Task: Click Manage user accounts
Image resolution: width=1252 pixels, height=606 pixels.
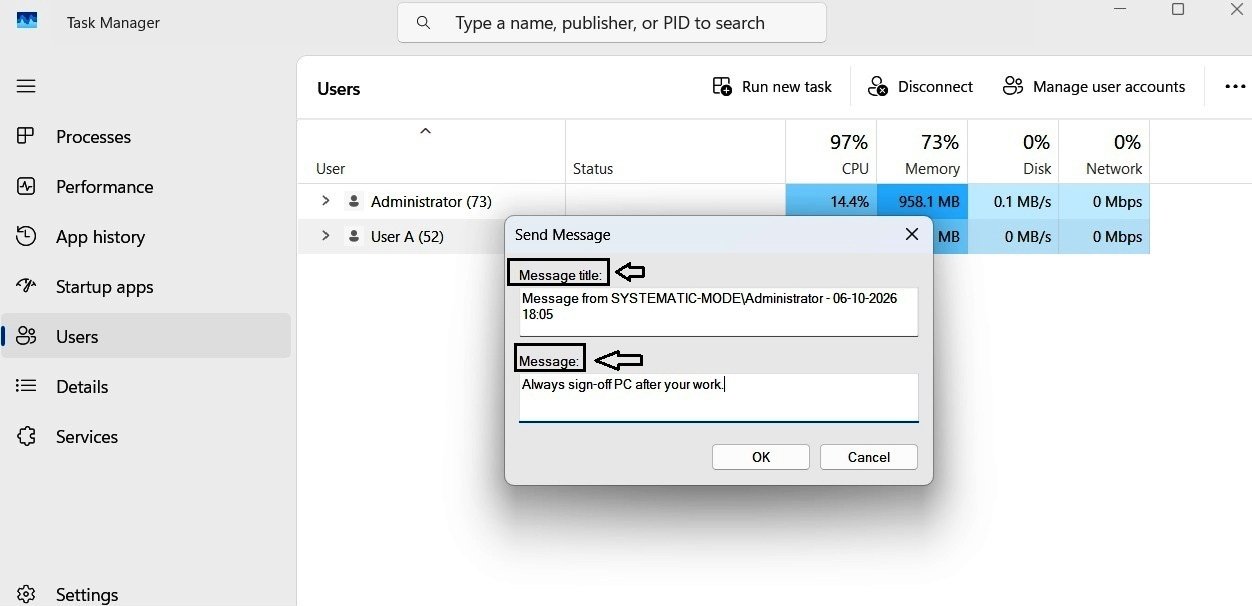Action: (1094, 87)
